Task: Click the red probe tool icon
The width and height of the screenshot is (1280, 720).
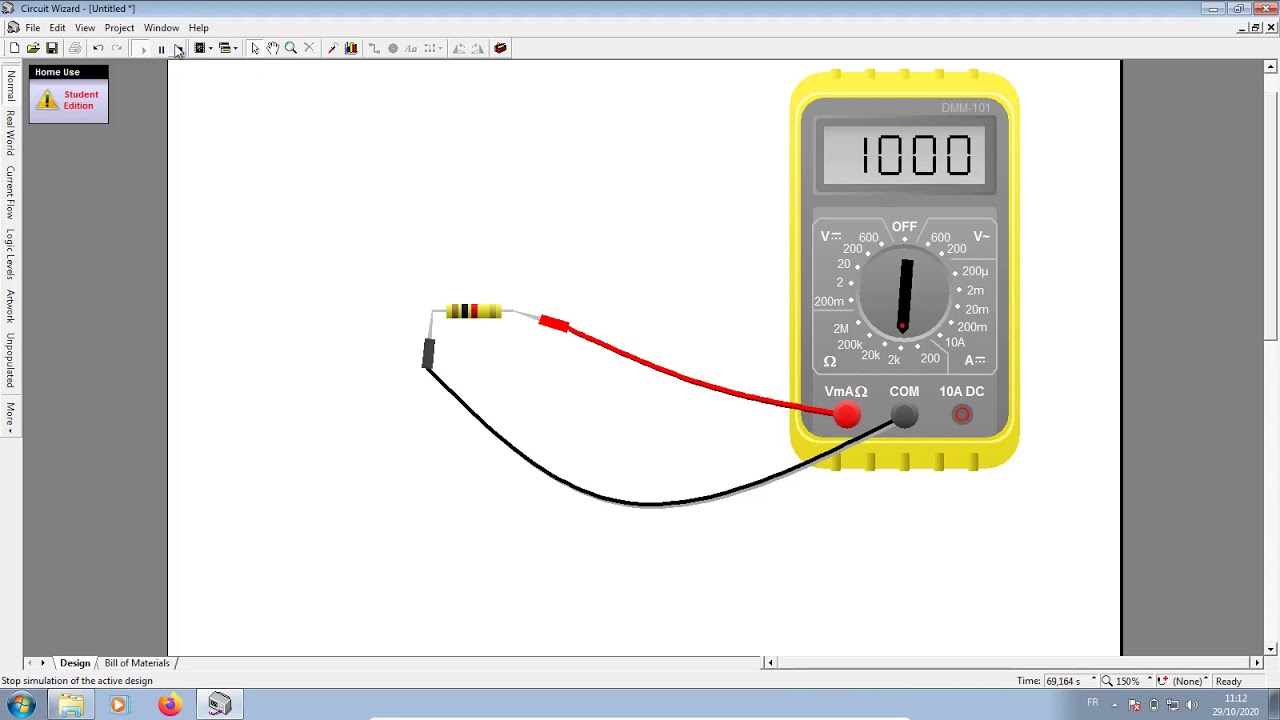Action: coord(333,48)
